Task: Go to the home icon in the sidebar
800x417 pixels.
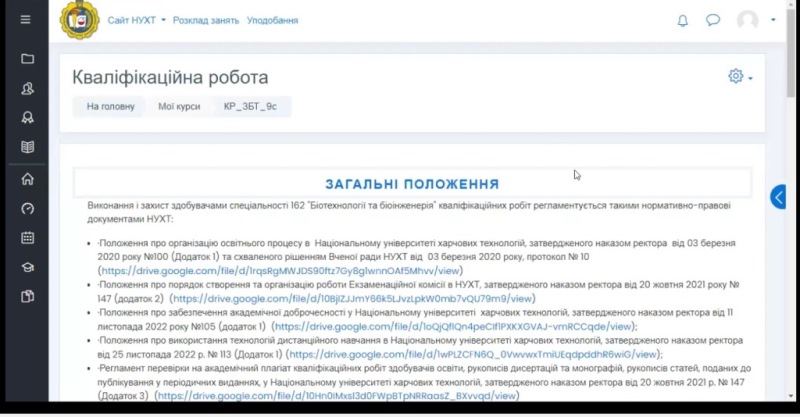Action: 28,179
